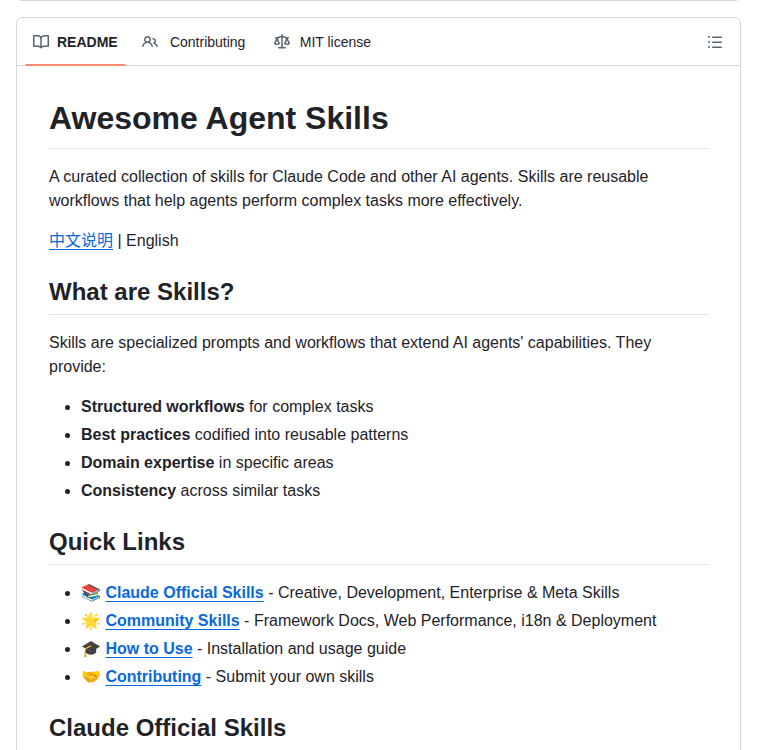Click the Consistency bullet text
The width and height of the screenshot is (757, 750).
pos(200,490)
